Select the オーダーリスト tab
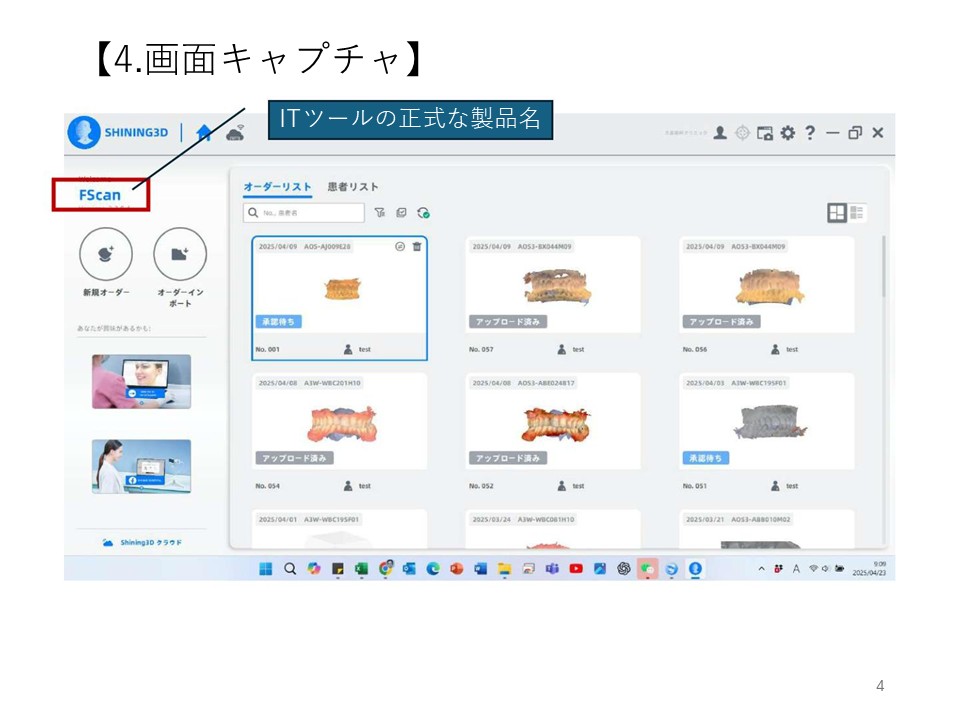The width and height of the screenshot is (960, 720). tap(278, 187)
